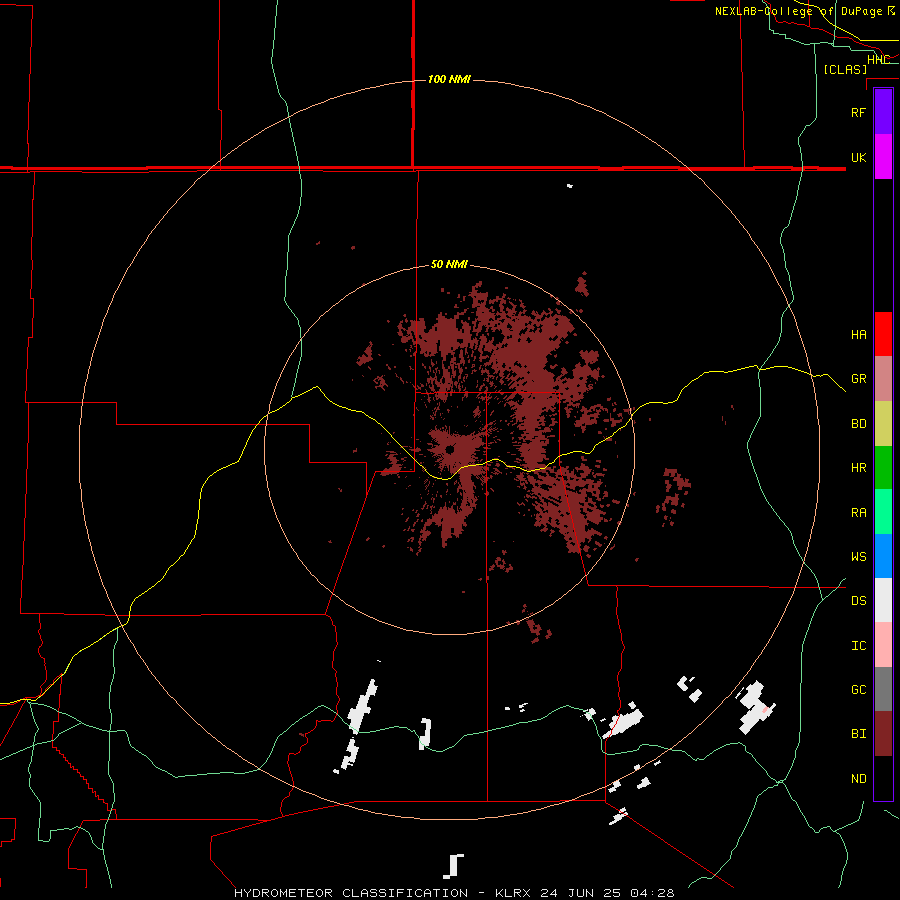Image resolution: width=900 pixels, height=900 pixels.
Task: Click the UK legend label
Action: [858, 157]
